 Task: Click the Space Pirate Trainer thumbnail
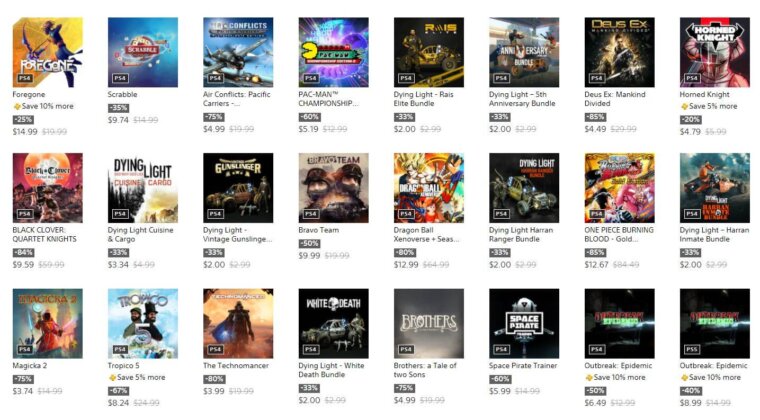click(x=524, y=324)
